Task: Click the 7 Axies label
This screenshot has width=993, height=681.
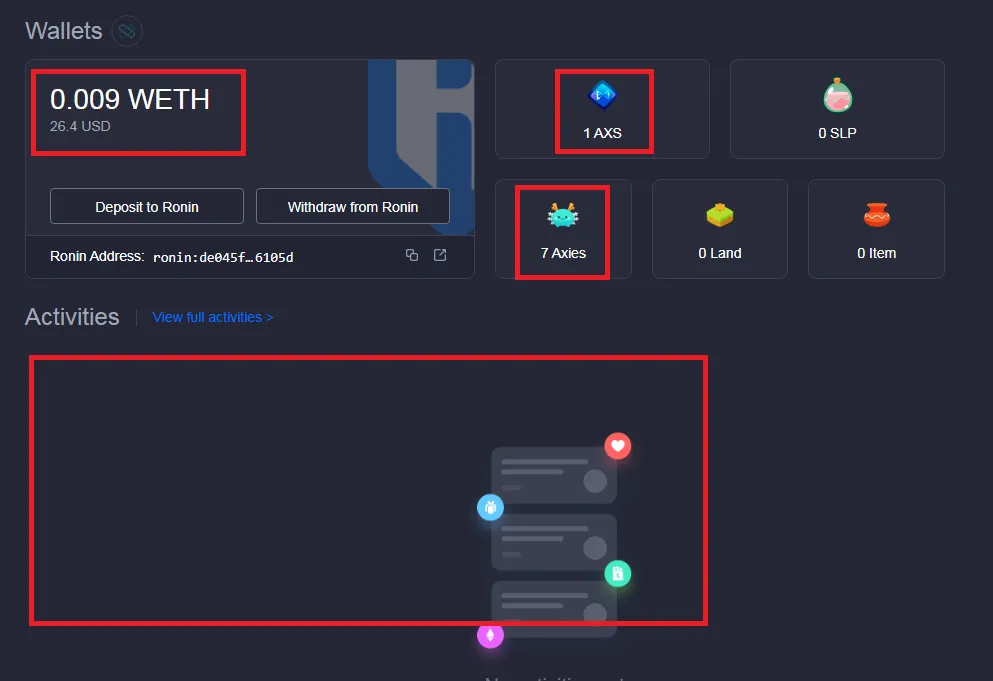Action: [x=563, y=253]
